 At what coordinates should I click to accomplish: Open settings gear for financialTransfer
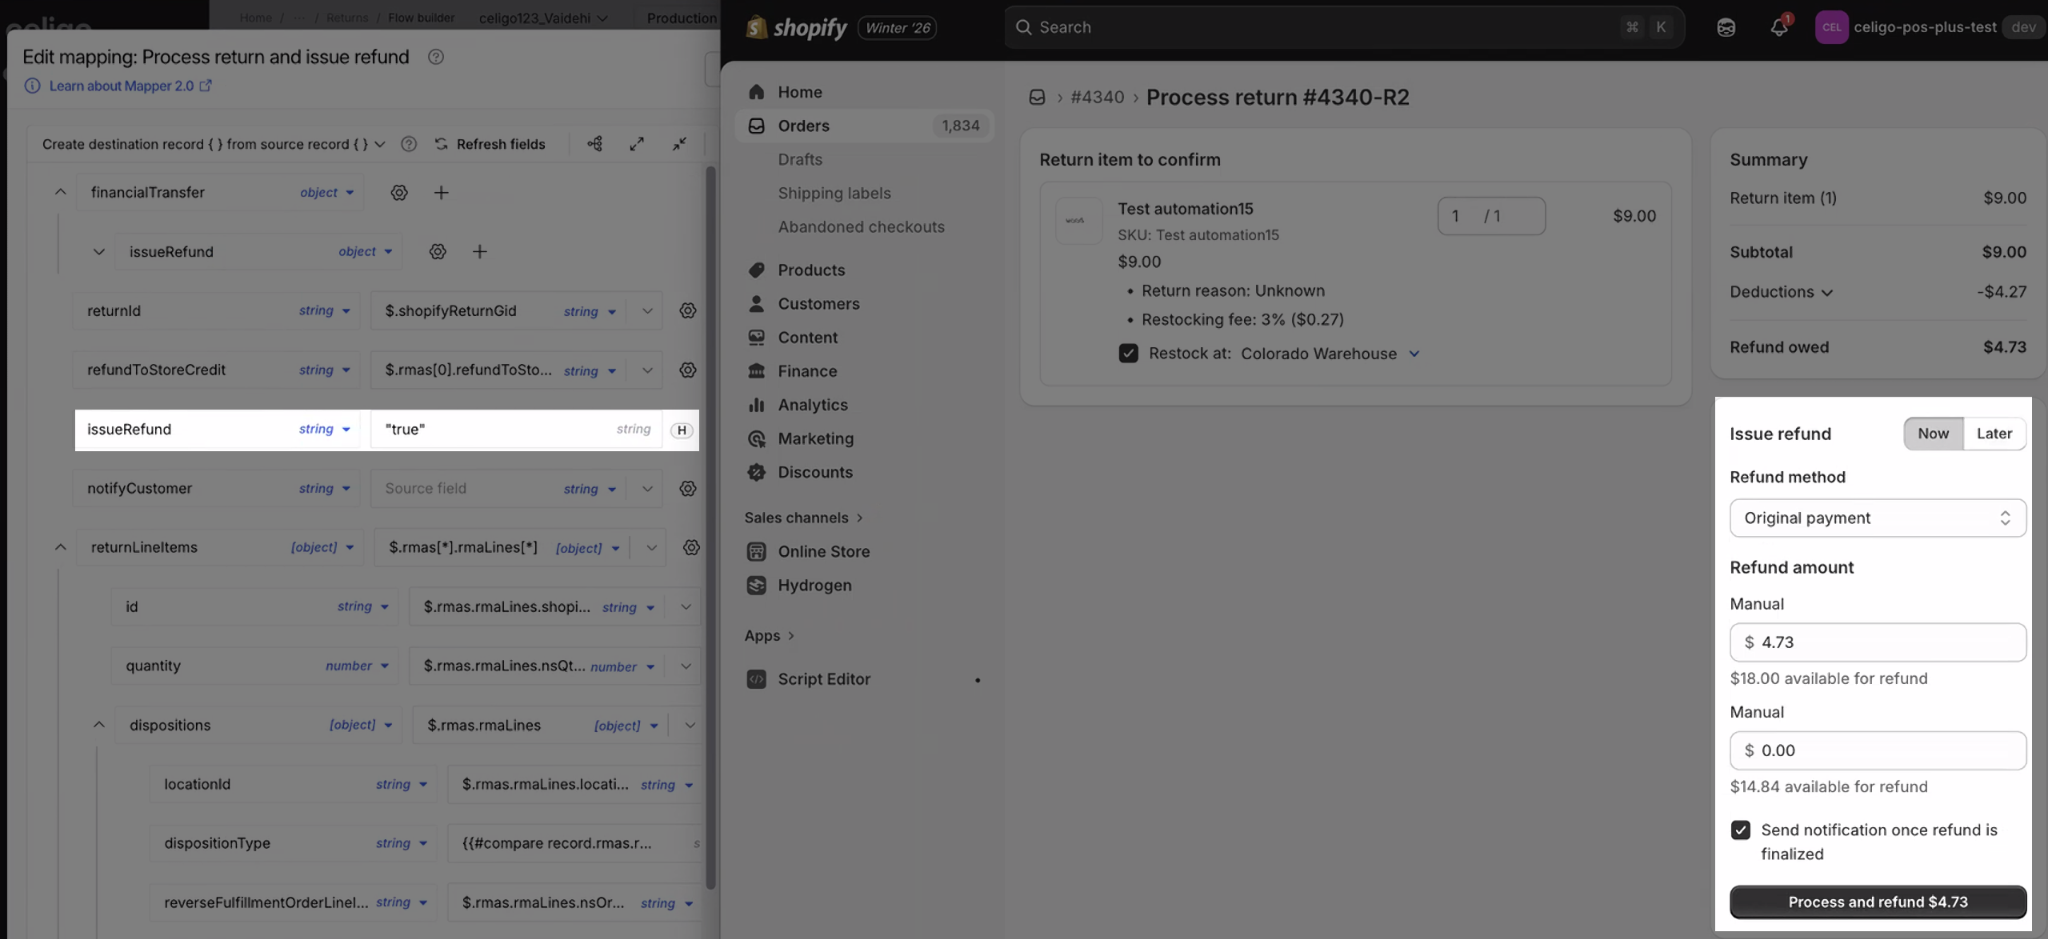[x=399, y=192]
